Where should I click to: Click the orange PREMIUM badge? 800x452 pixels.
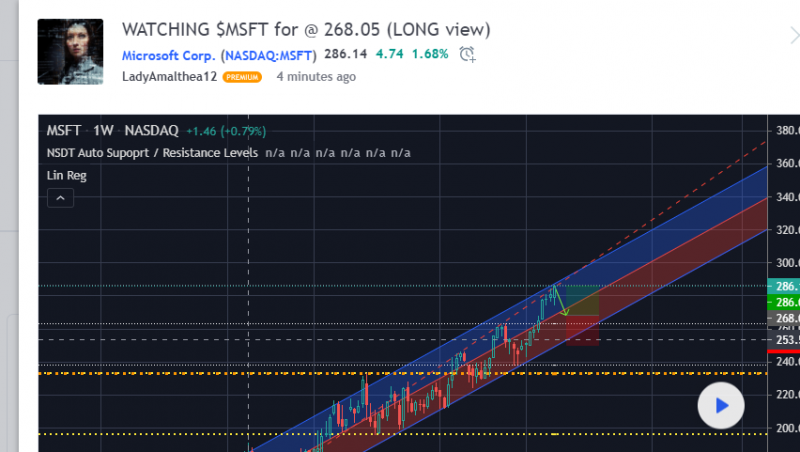(x=242, y=77)
